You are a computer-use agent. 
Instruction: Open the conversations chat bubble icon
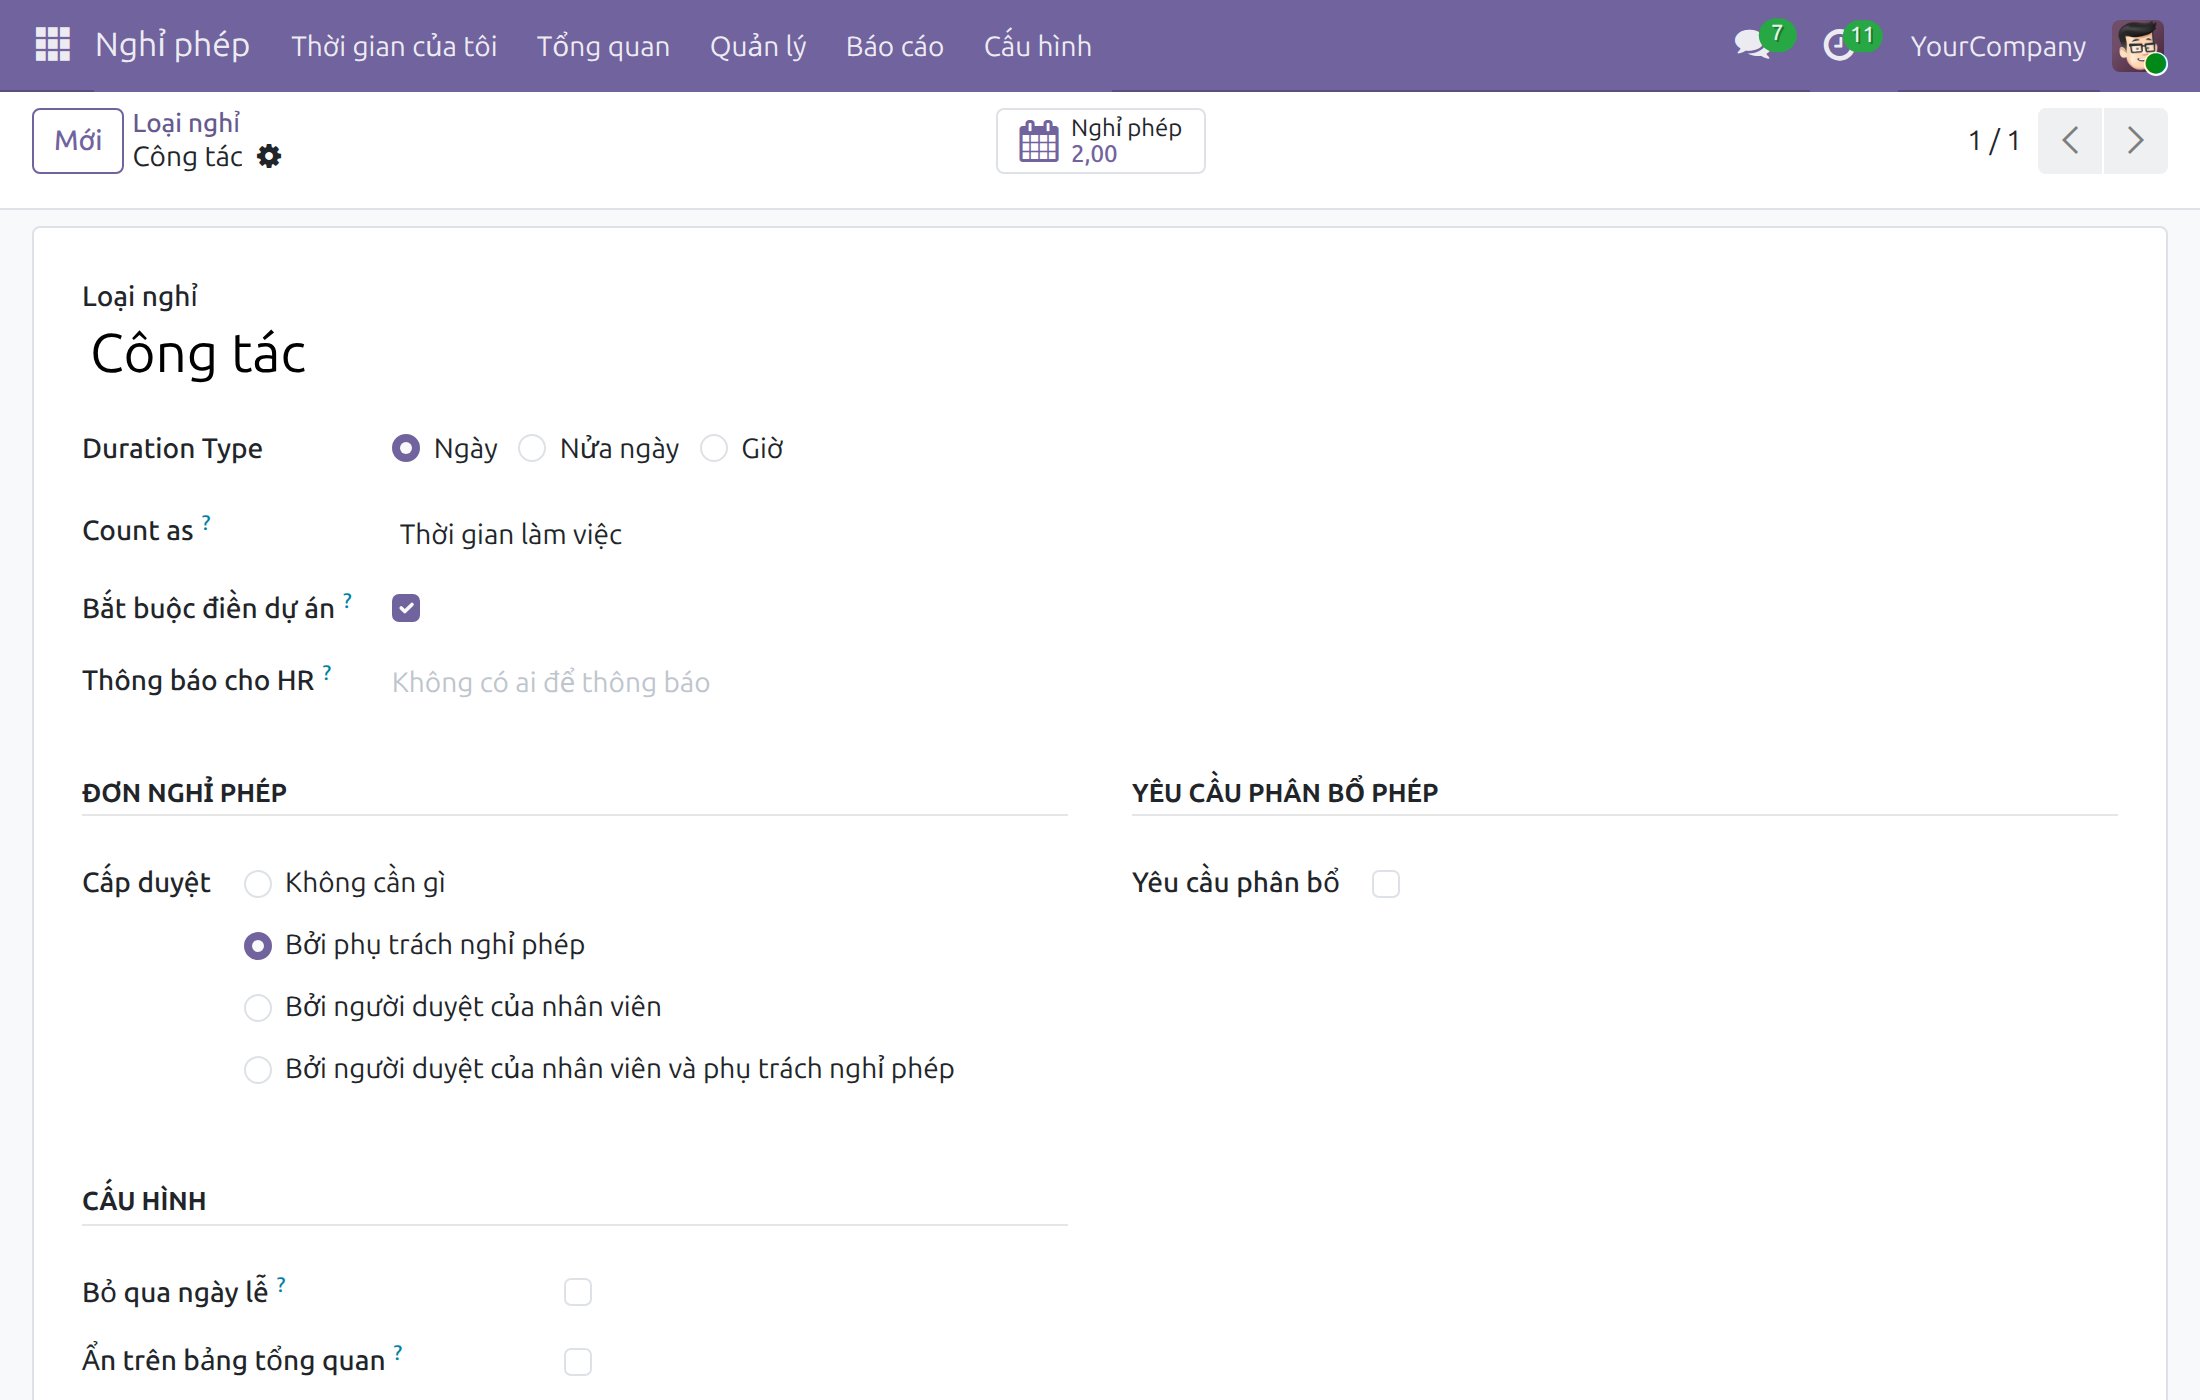point(1752,45)
